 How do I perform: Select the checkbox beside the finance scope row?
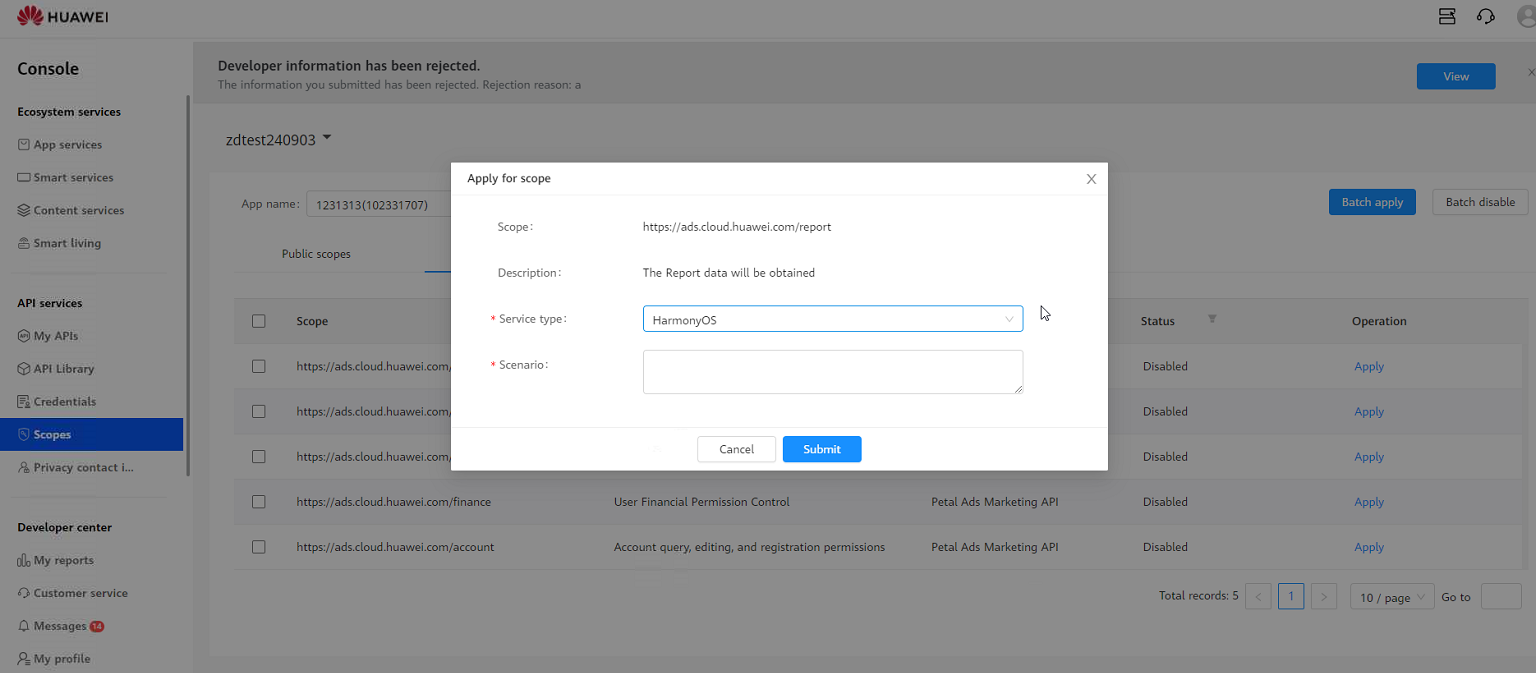click(259, 502)
